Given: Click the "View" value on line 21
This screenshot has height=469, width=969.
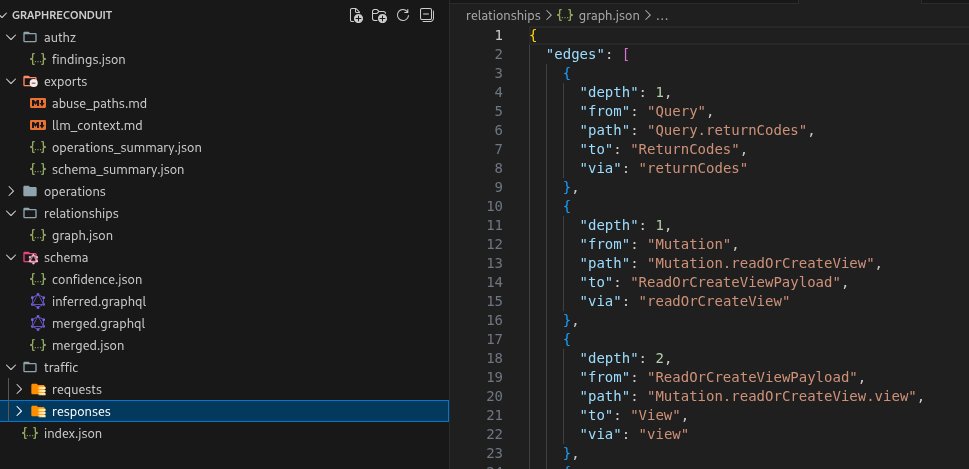Looking at the screenshot, I should tap(655, 415).
